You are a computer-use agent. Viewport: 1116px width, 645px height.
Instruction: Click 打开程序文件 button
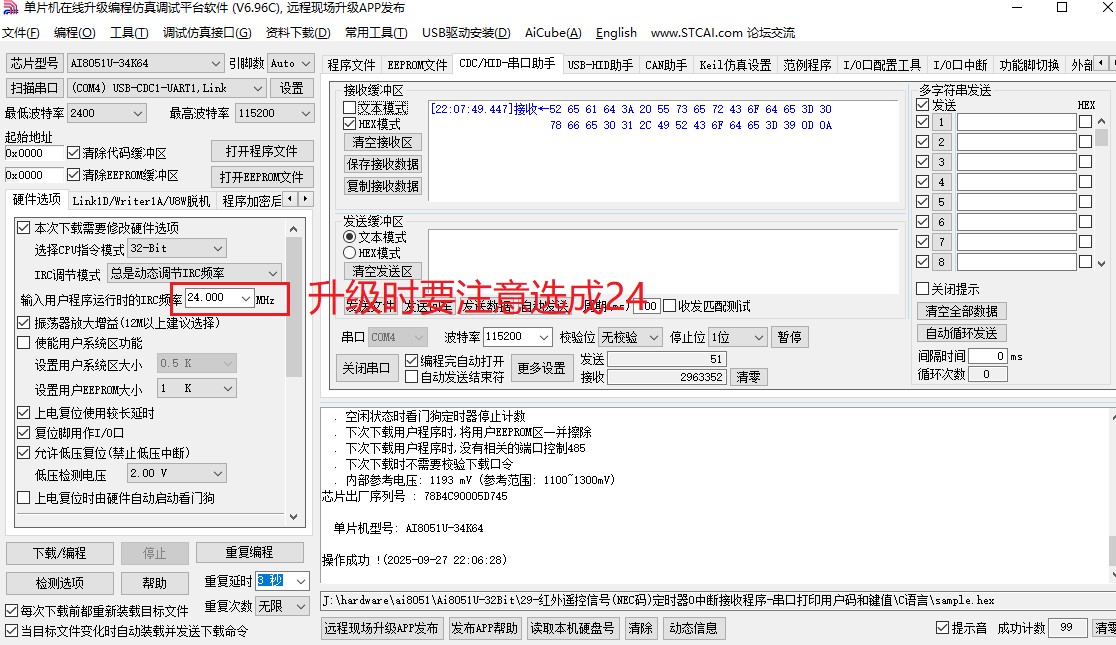coord(262,151)
